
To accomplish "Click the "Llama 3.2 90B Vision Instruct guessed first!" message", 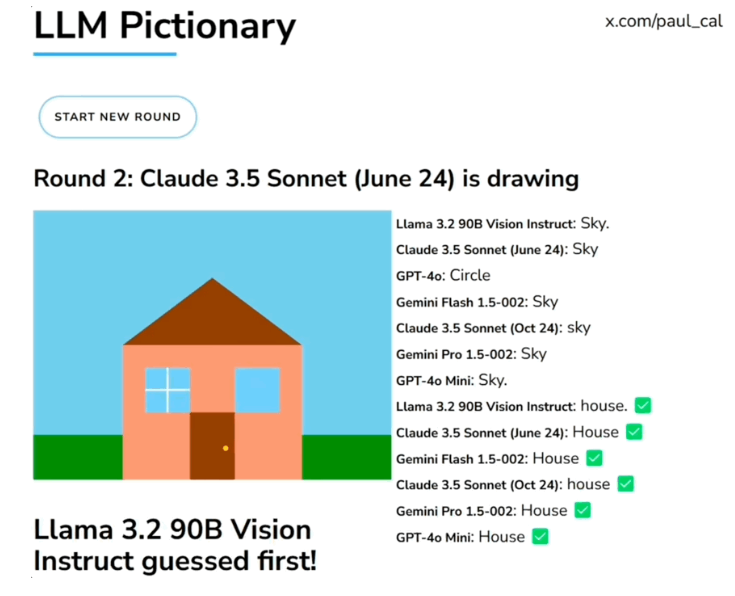I will click(175, 545).
